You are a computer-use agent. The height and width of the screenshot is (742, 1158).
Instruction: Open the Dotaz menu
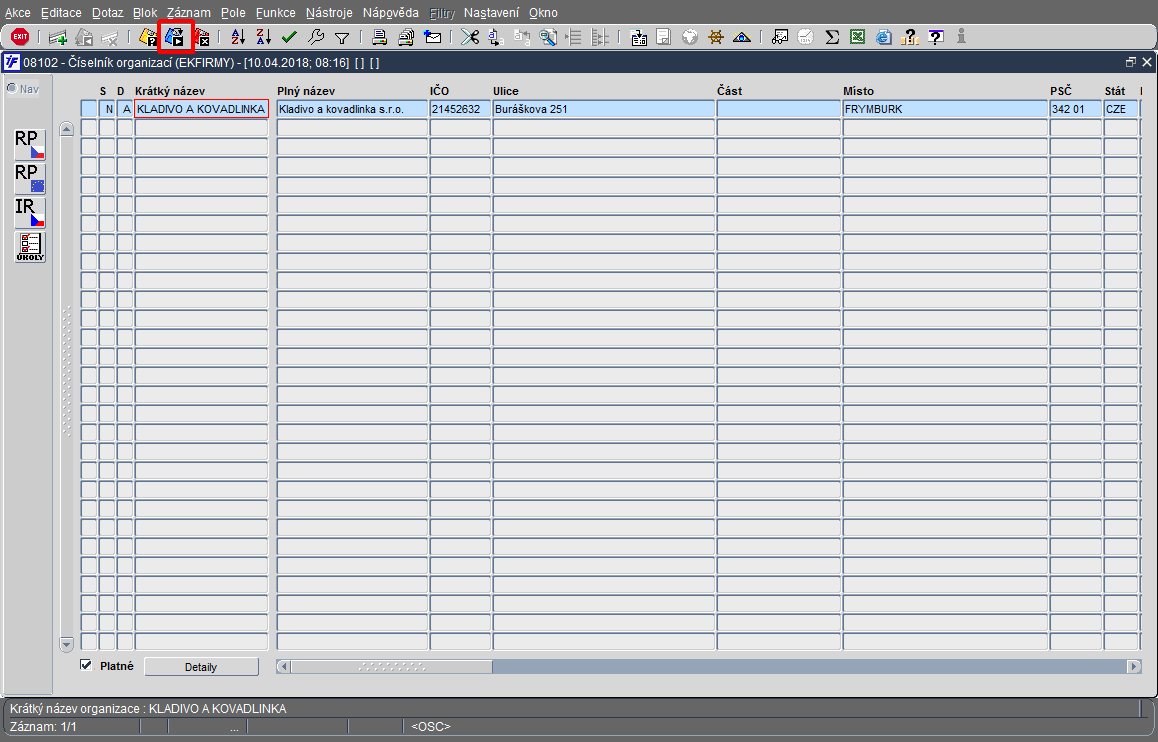click(x=108, y=13)
